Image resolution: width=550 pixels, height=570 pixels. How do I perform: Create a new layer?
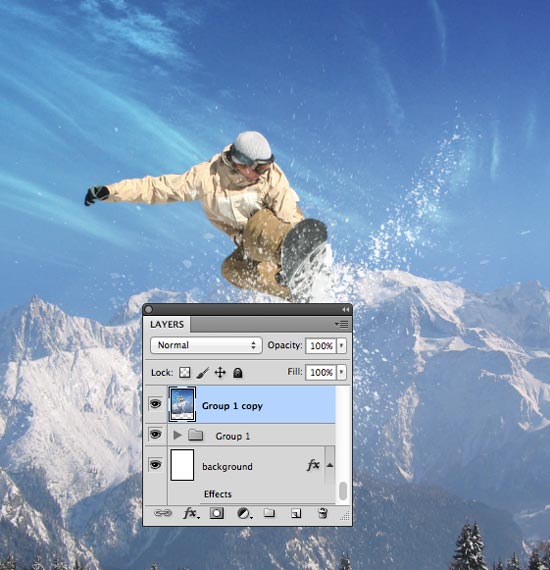click(x=296, y=513)
